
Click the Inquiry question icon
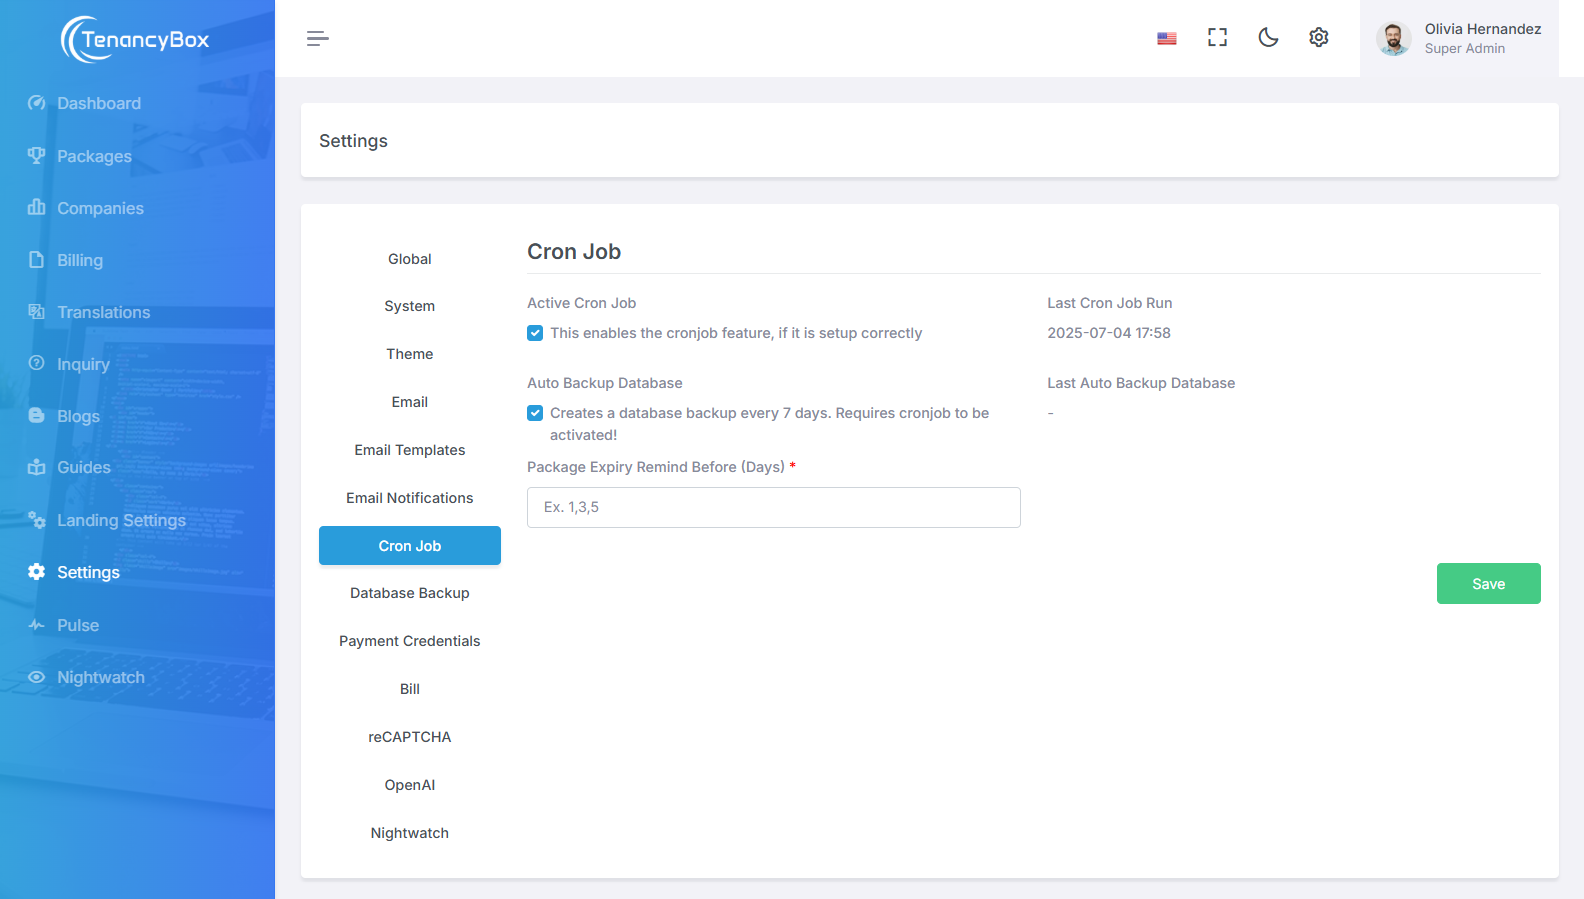tap(37, 363)
